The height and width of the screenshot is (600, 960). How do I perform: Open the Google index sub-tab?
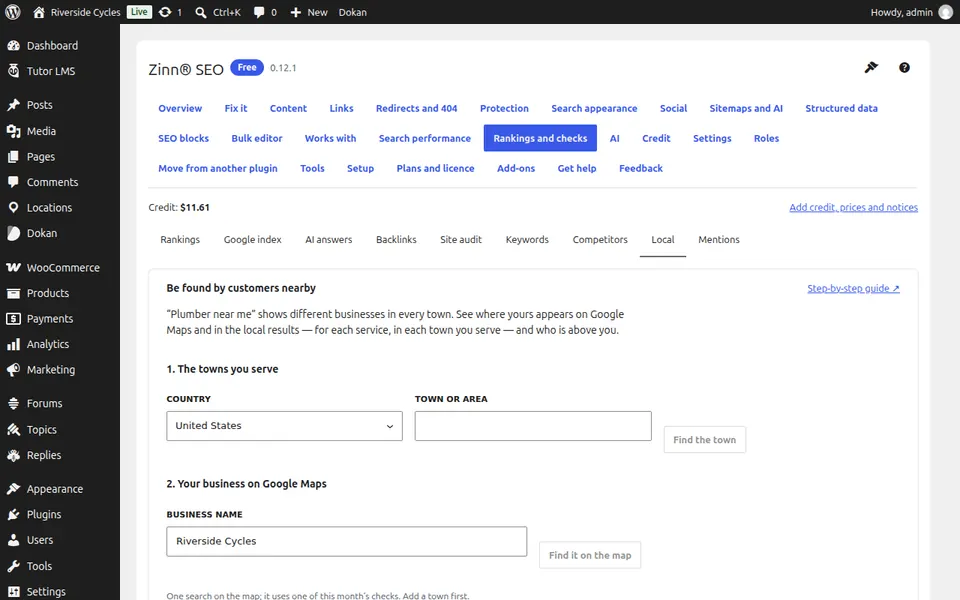[x=252, y=240]
